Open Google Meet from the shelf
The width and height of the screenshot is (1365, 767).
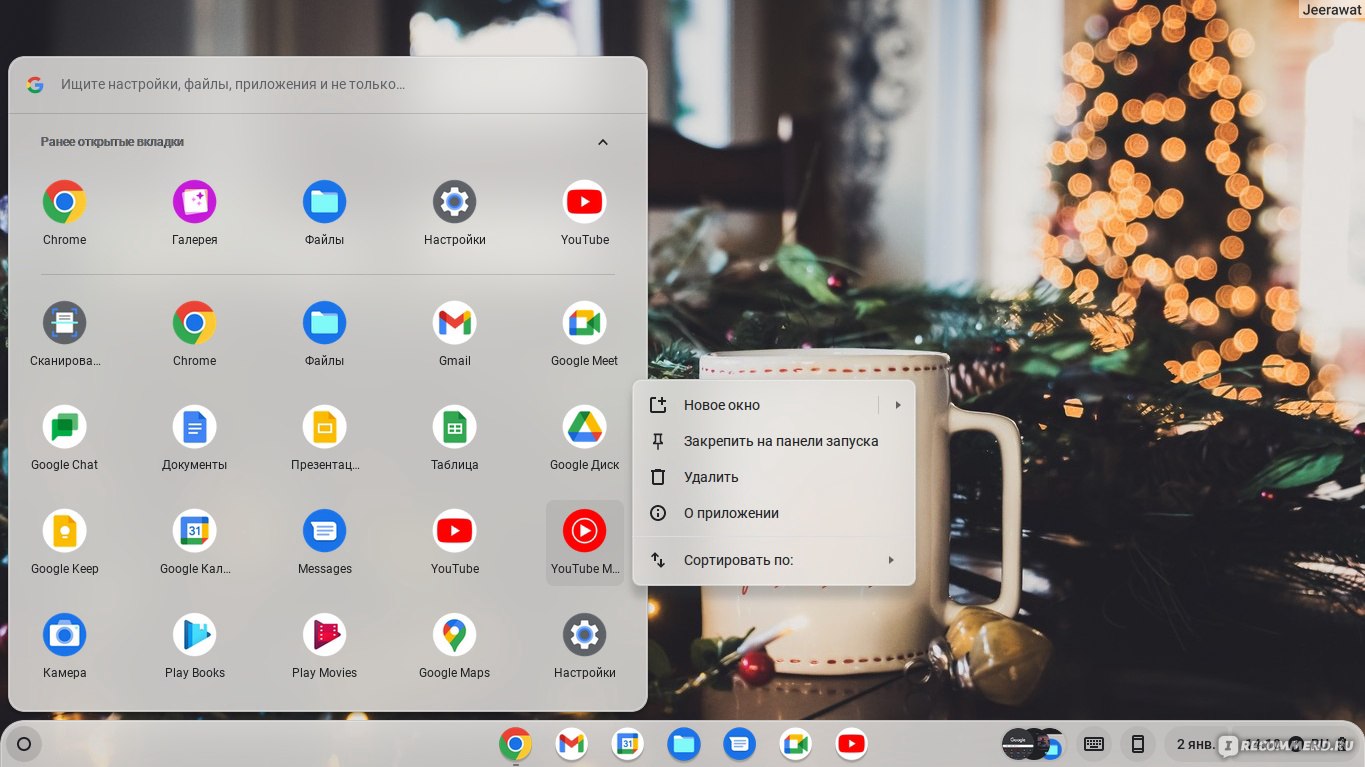coord(795,744)
